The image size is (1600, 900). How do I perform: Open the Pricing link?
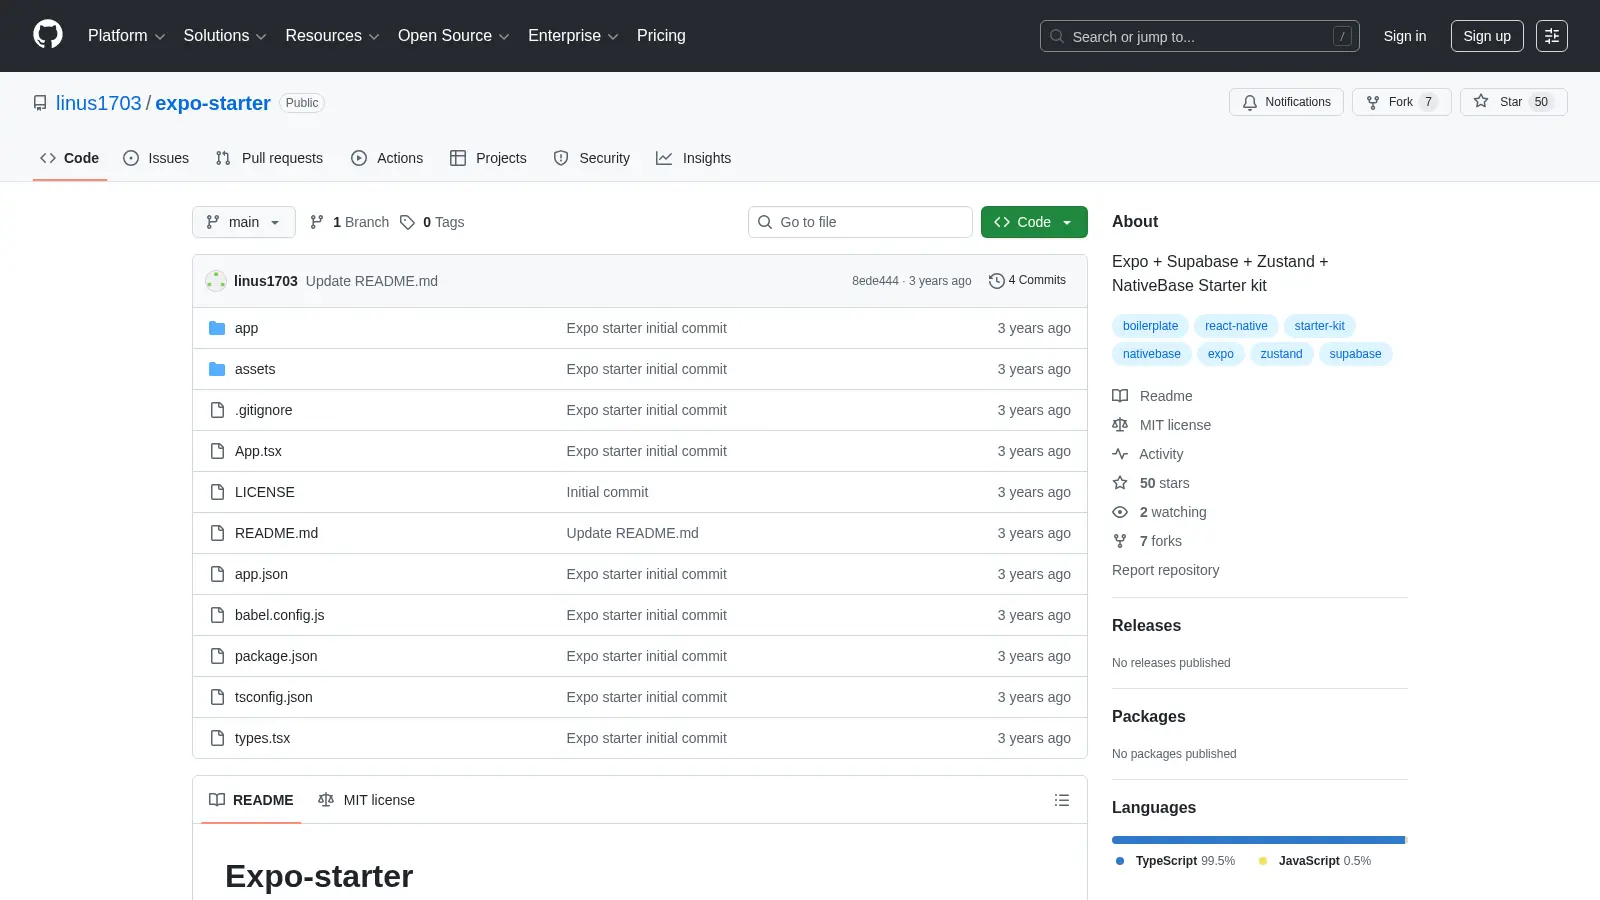click(661, 36)
